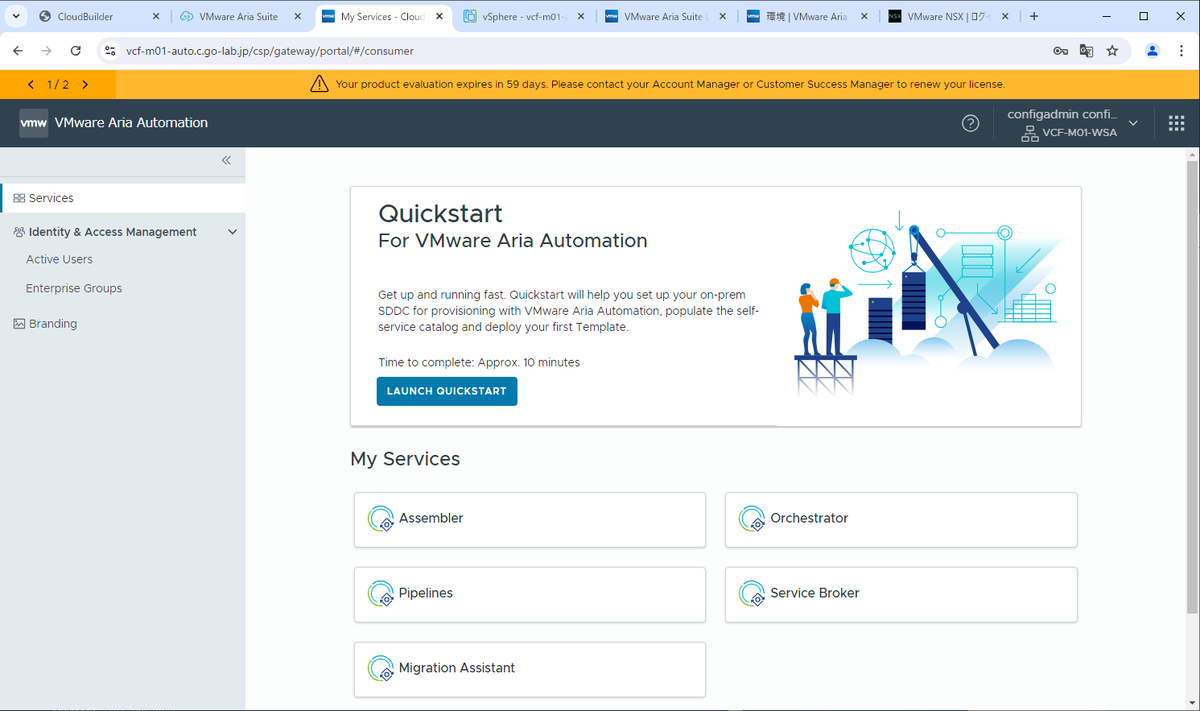Go to next notification in banner
The width and height of the screenshot is (1200, 711).
[x=85, y=84]
